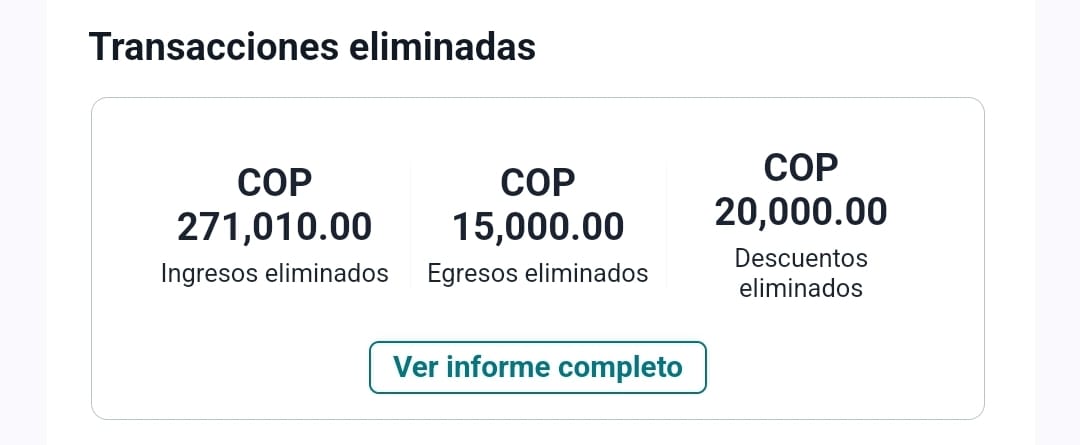This screenshot has width=1080, height=445.
Task: Click the COP currency code above 20,000.00
Action: click(800, 168)
